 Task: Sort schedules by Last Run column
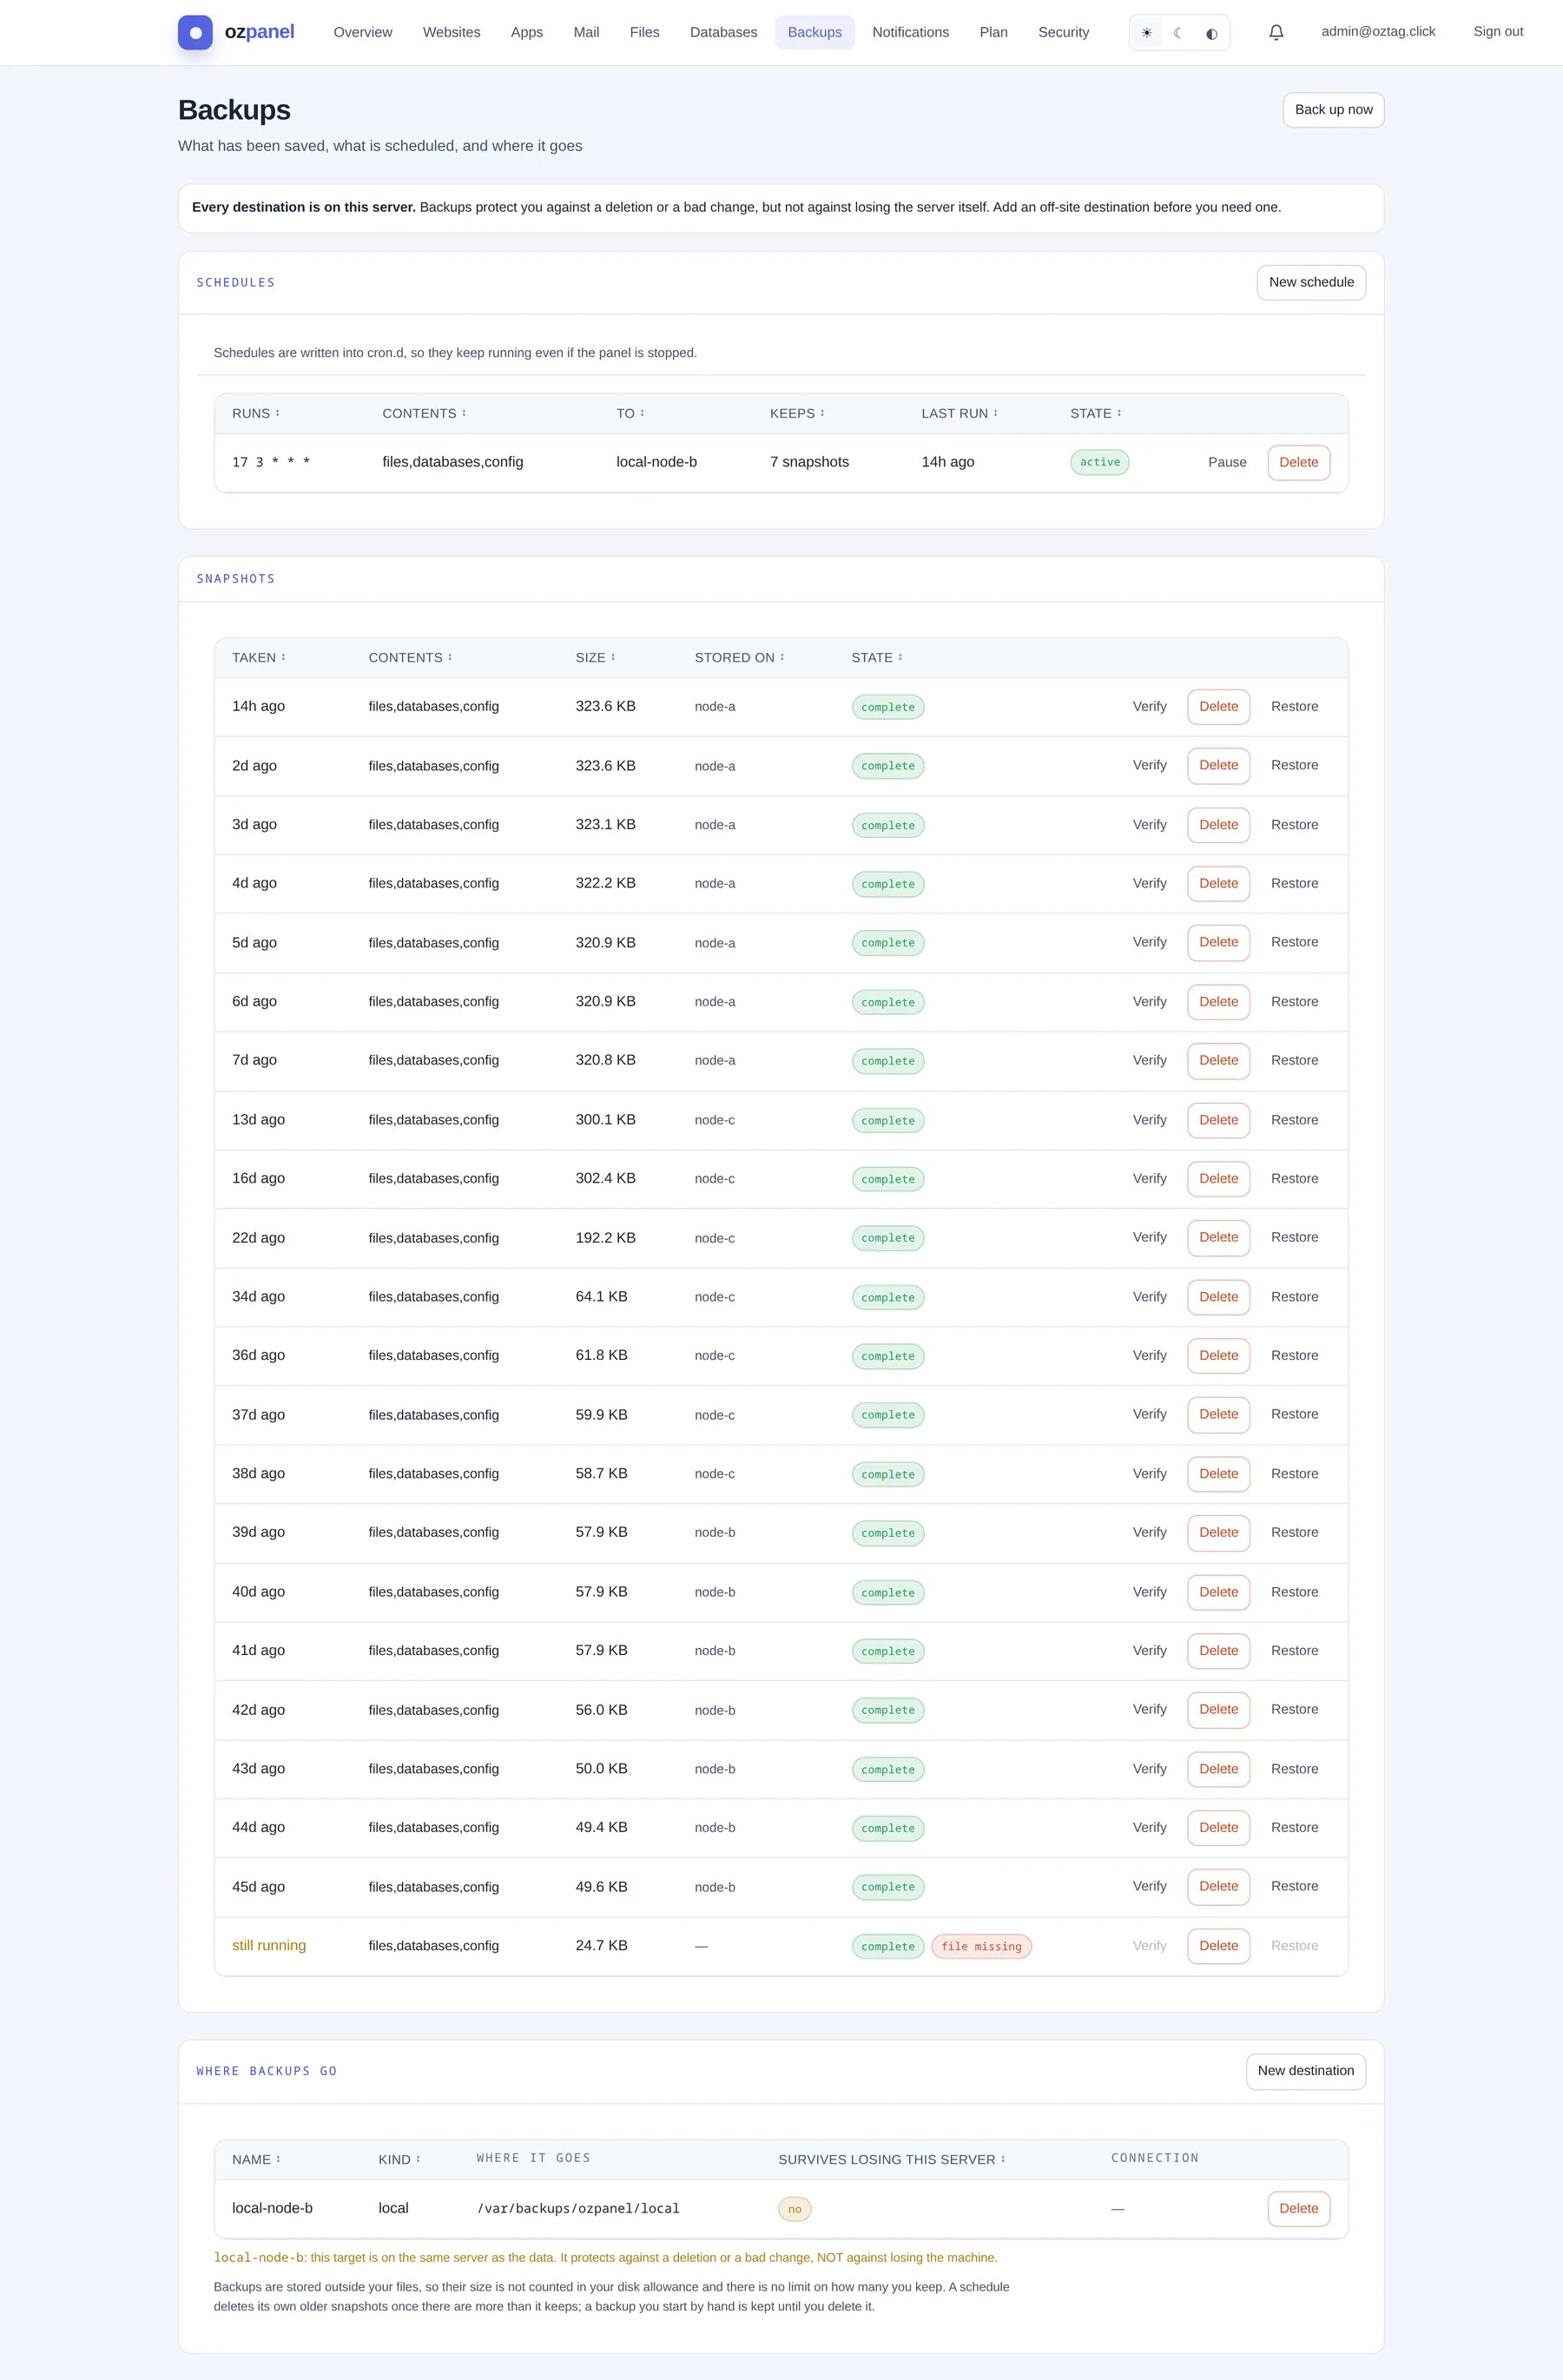959,413
